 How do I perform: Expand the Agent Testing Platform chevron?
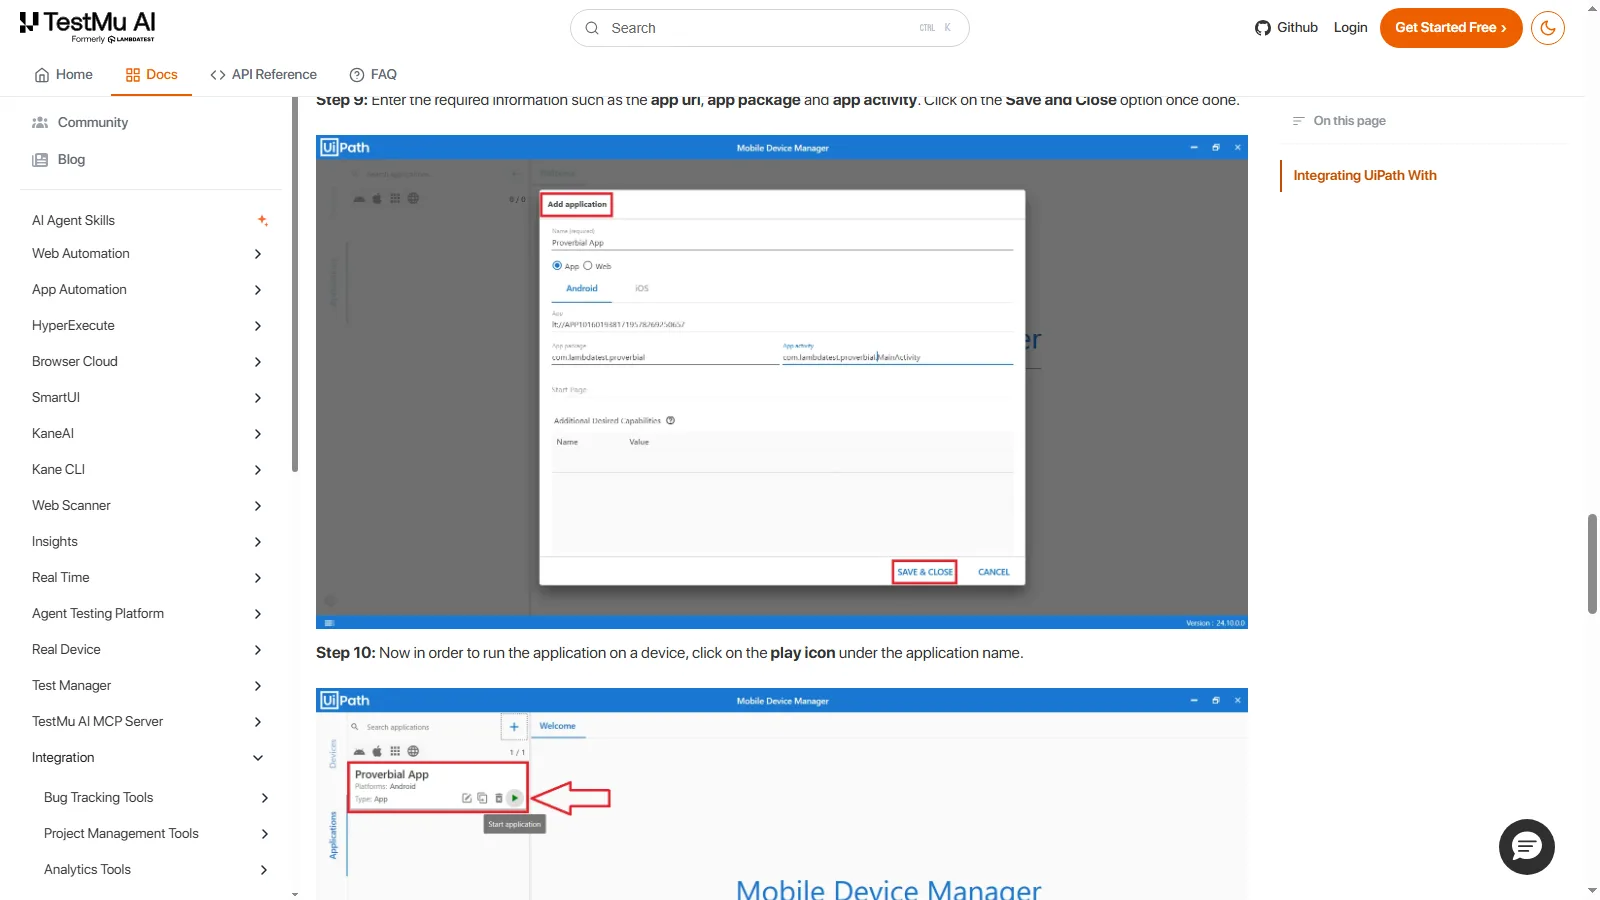click(258, 614)
